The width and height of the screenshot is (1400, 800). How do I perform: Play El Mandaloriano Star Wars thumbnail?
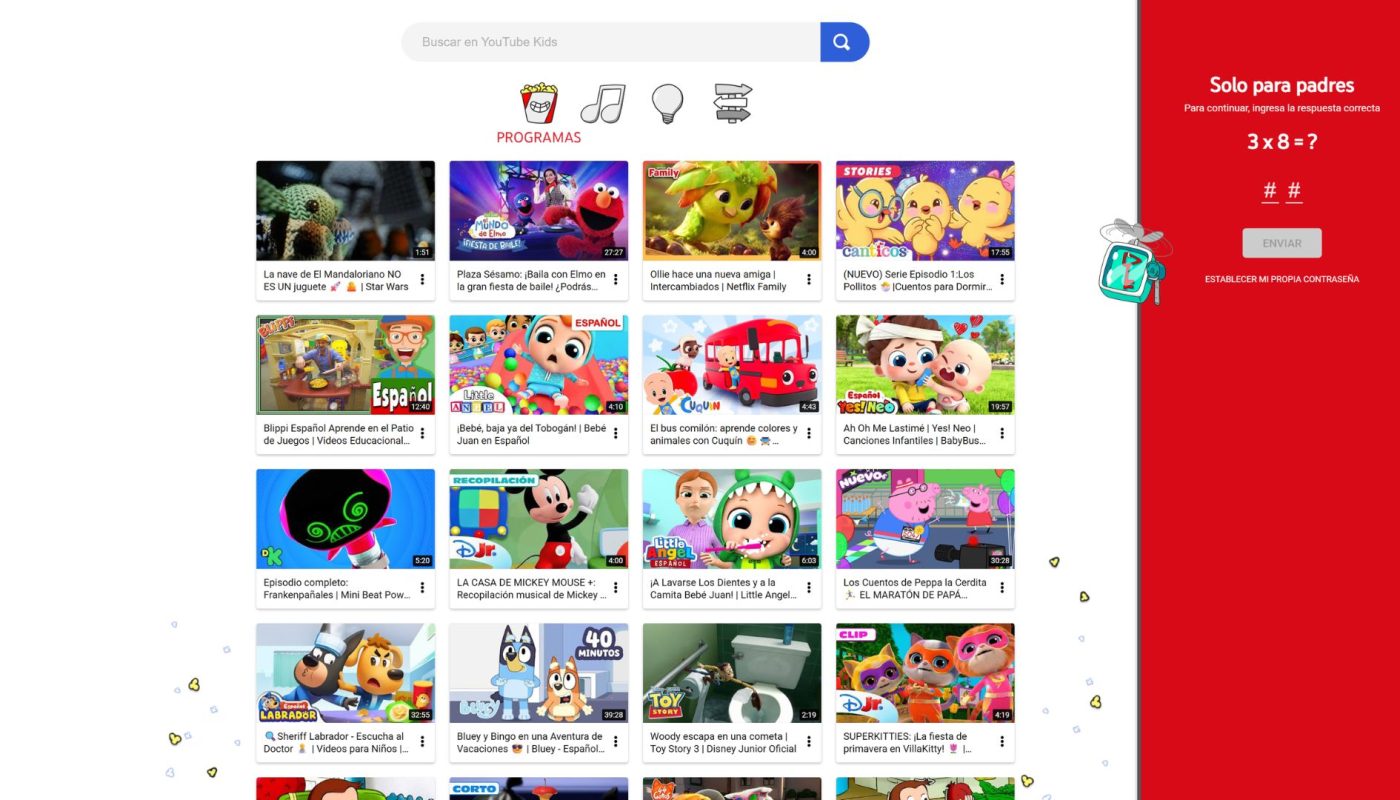(345, 211)
